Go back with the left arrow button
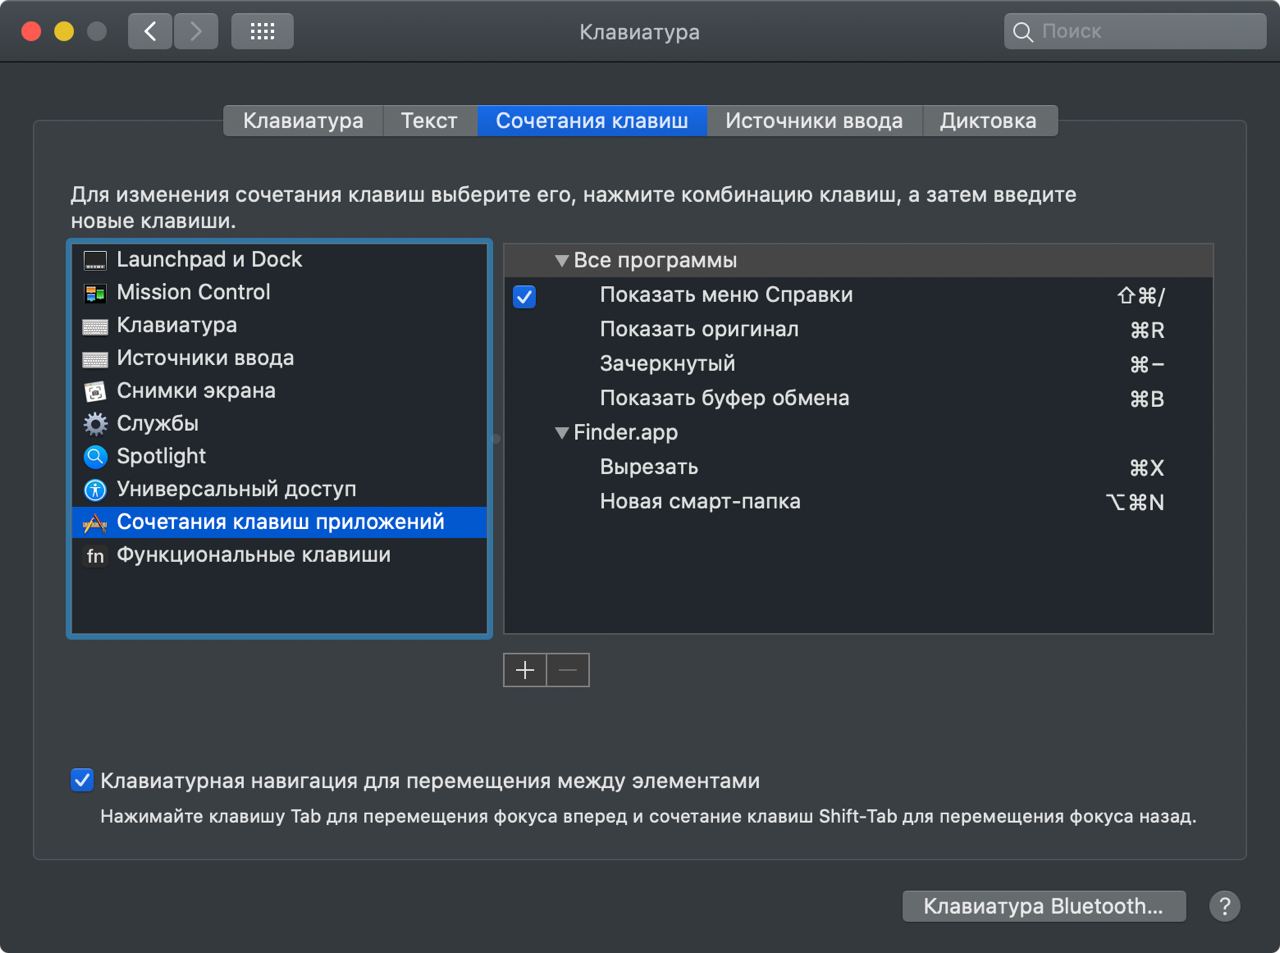 (x=150, y=31)
